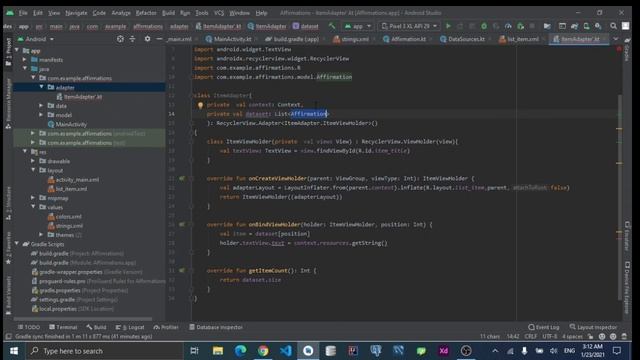Click UTF-8 encoding in the status bar
The height and width of the screenshot is (360, 640).
[x=550, y=336]
